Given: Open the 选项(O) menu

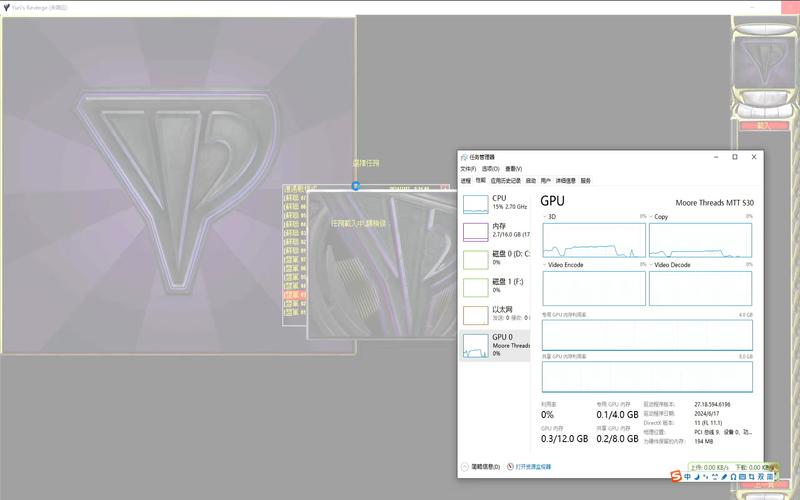Looking at the screenshot, I should [490, 169].
